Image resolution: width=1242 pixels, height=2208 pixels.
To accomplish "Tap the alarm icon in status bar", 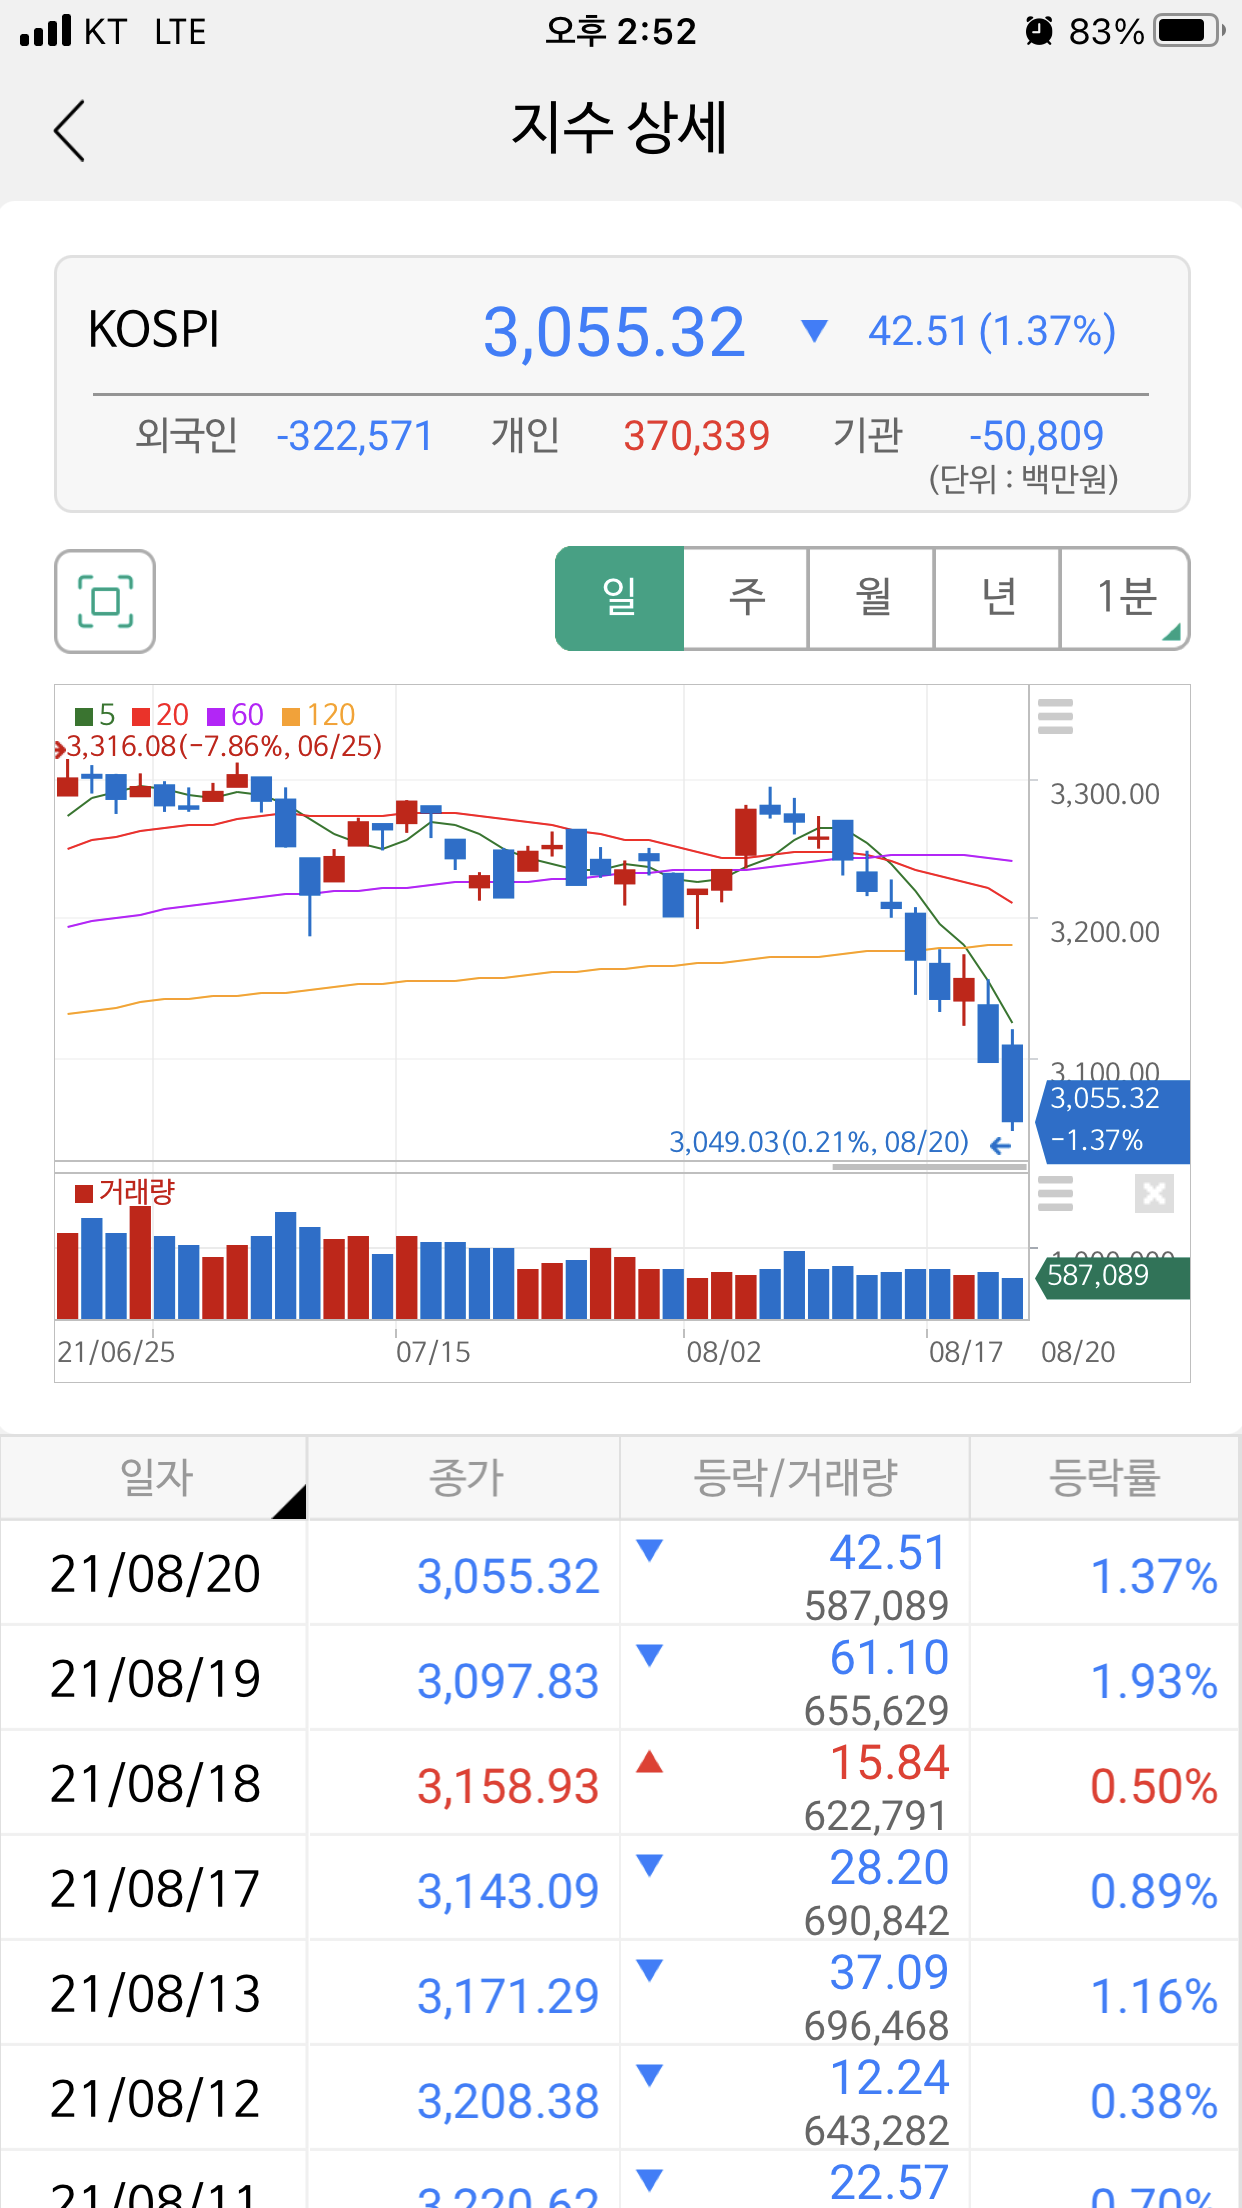I will click(x=1039, y=32).
